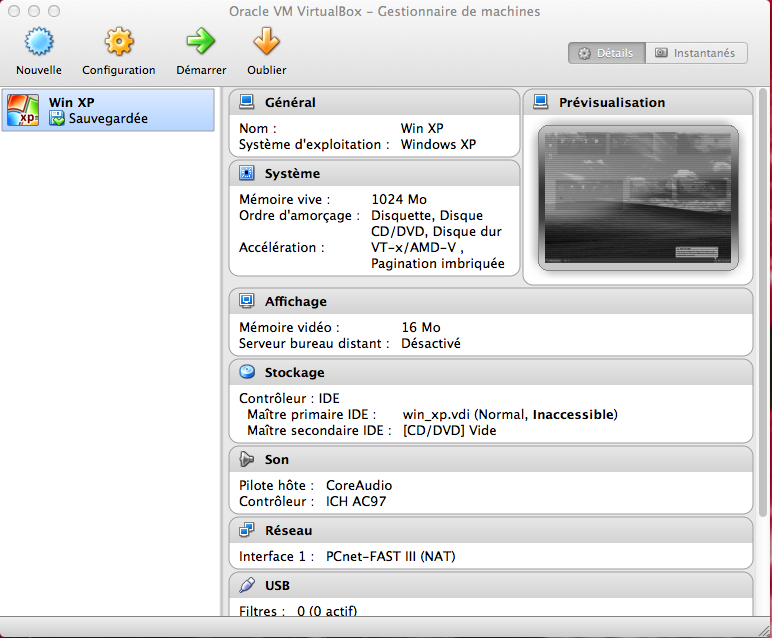
Task: Click the Général section monitor icon
Action: pyautogui.click(x=246, y=102)
